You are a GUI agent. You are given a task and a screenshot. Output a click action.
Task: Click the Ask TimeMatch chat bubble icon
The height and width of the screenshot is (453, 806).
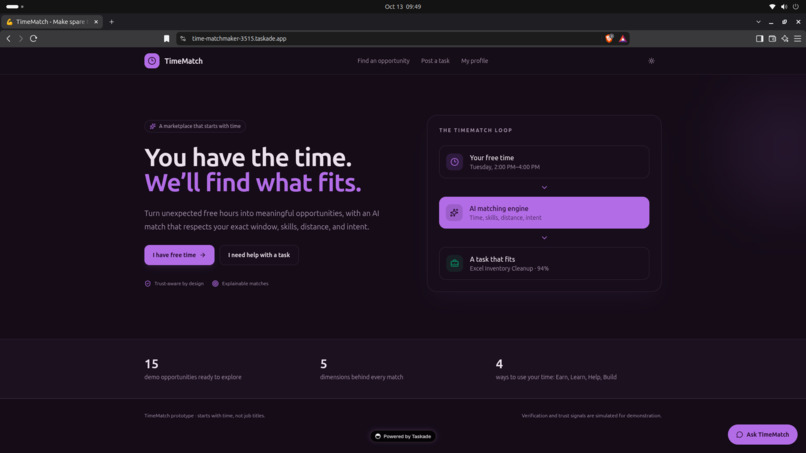(740, 434)
